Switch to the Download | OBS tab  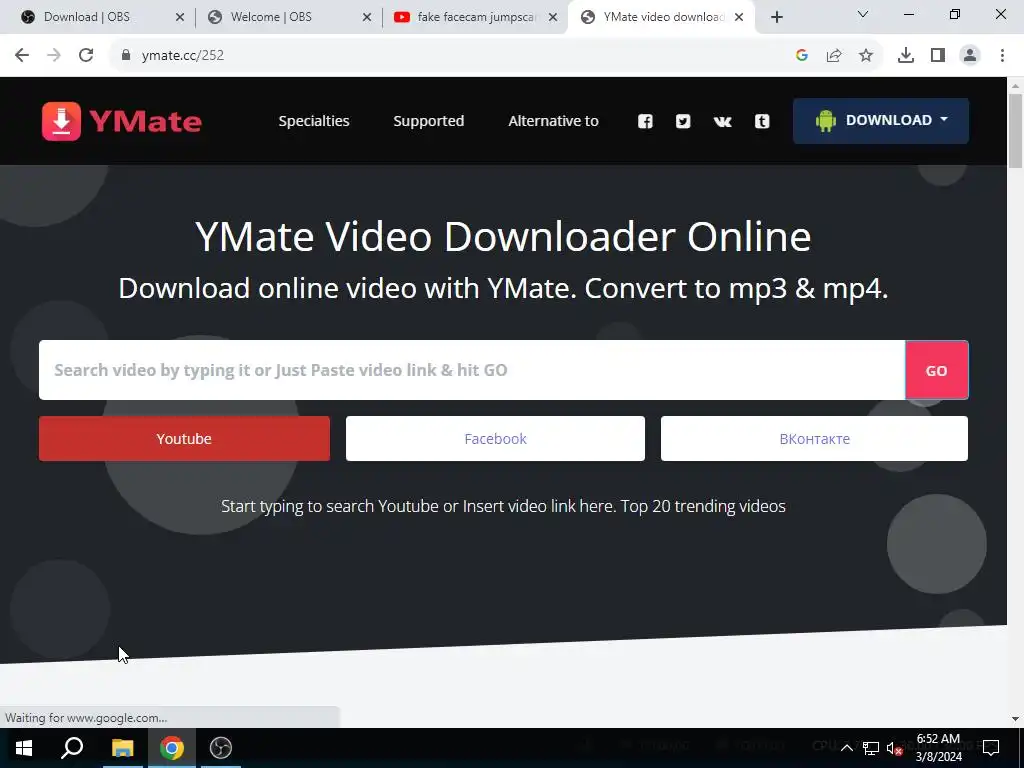87,17
